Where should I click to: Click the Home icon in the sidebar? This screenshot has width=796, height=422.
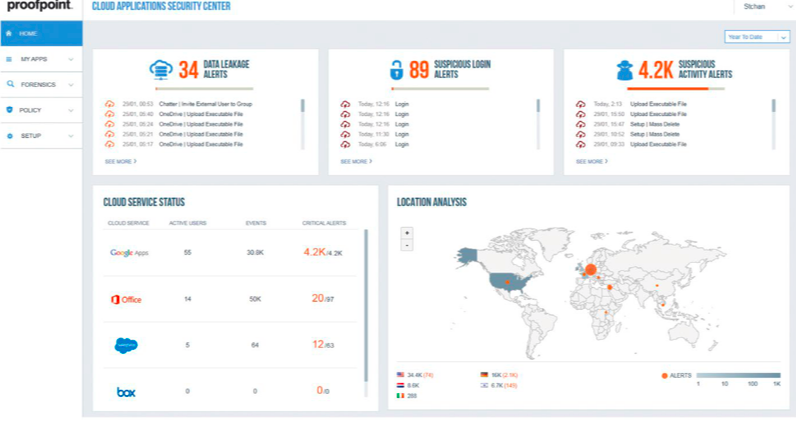coord(10,33)
